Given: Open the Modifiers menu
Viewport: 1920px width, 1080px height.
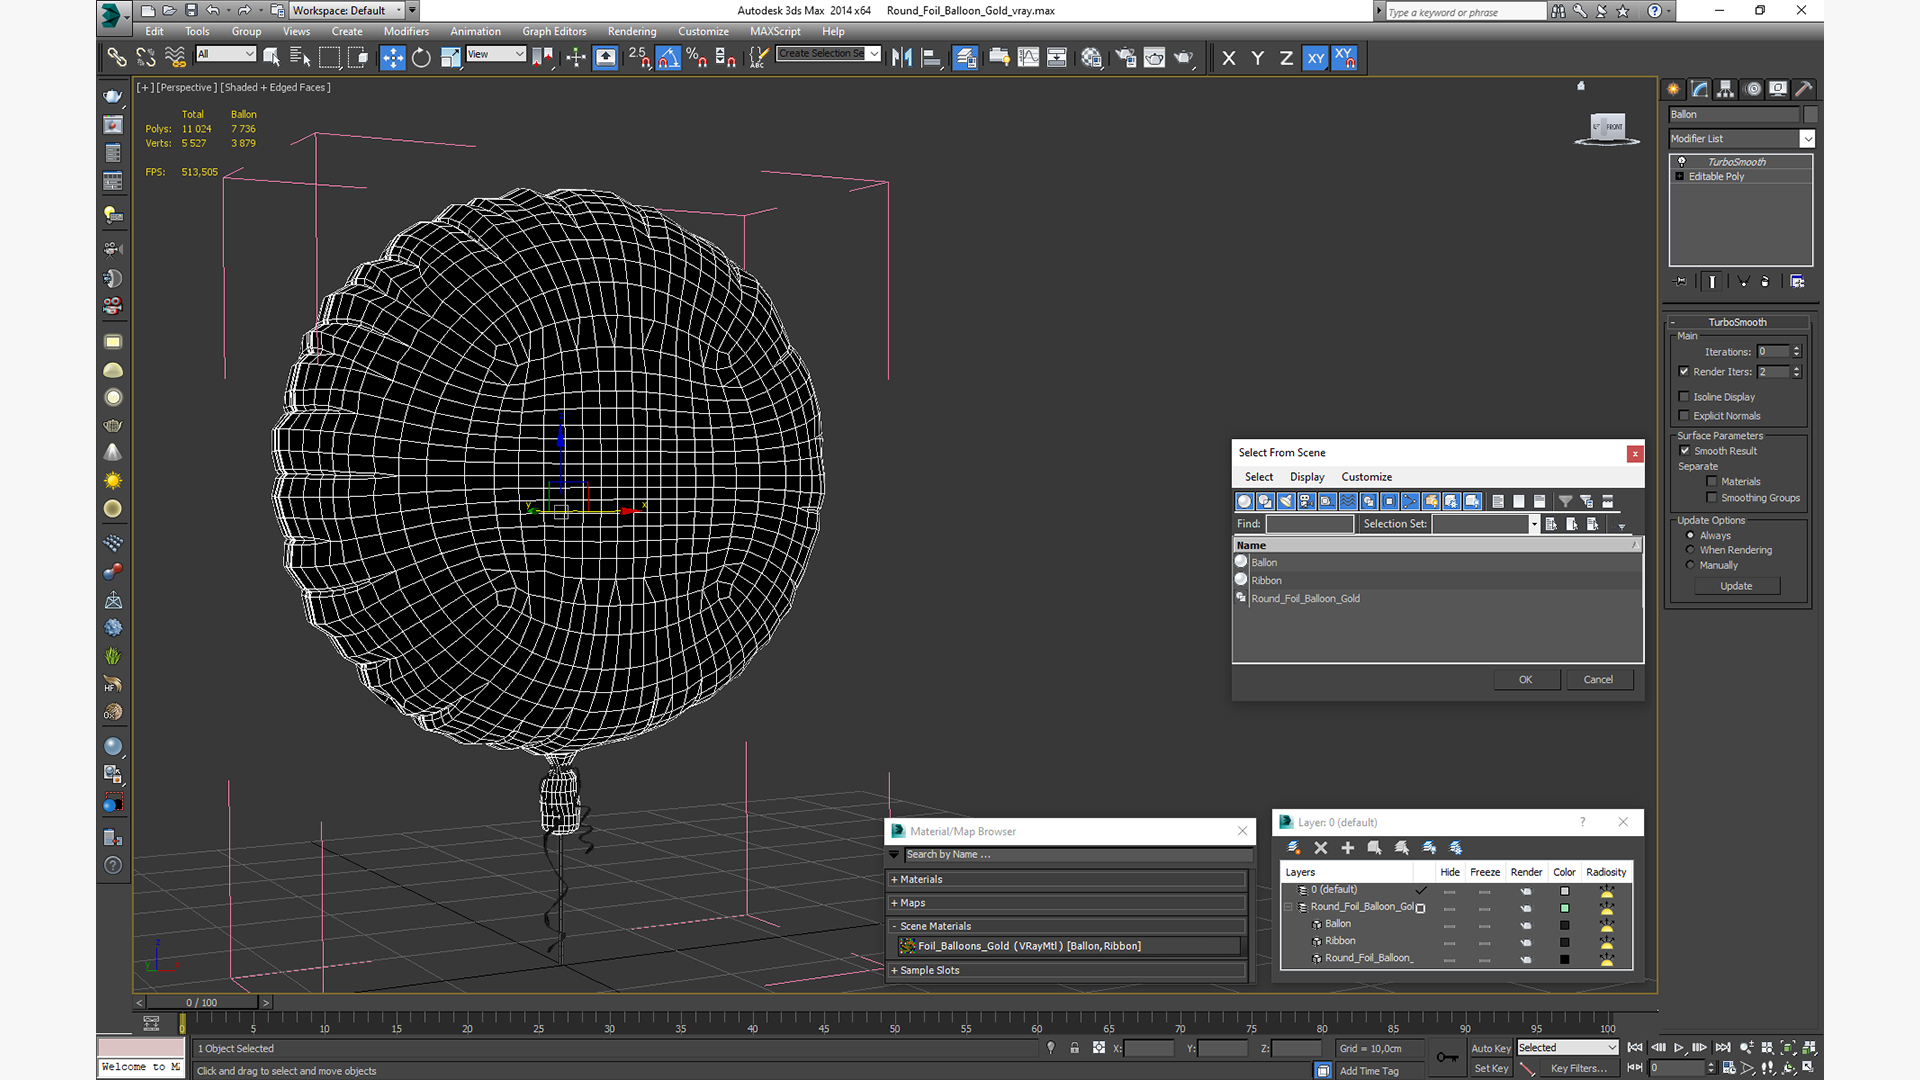Looking at the screenshot, I should 406,32.
